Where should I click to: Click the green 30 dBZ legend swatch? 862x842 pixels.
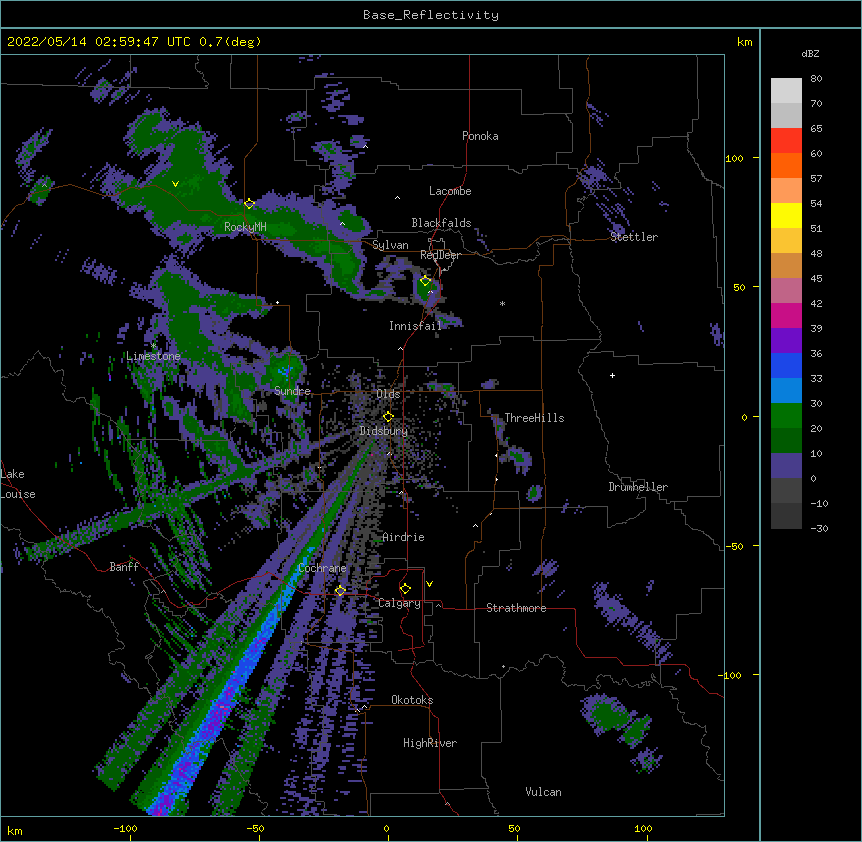tap(786, 416)
